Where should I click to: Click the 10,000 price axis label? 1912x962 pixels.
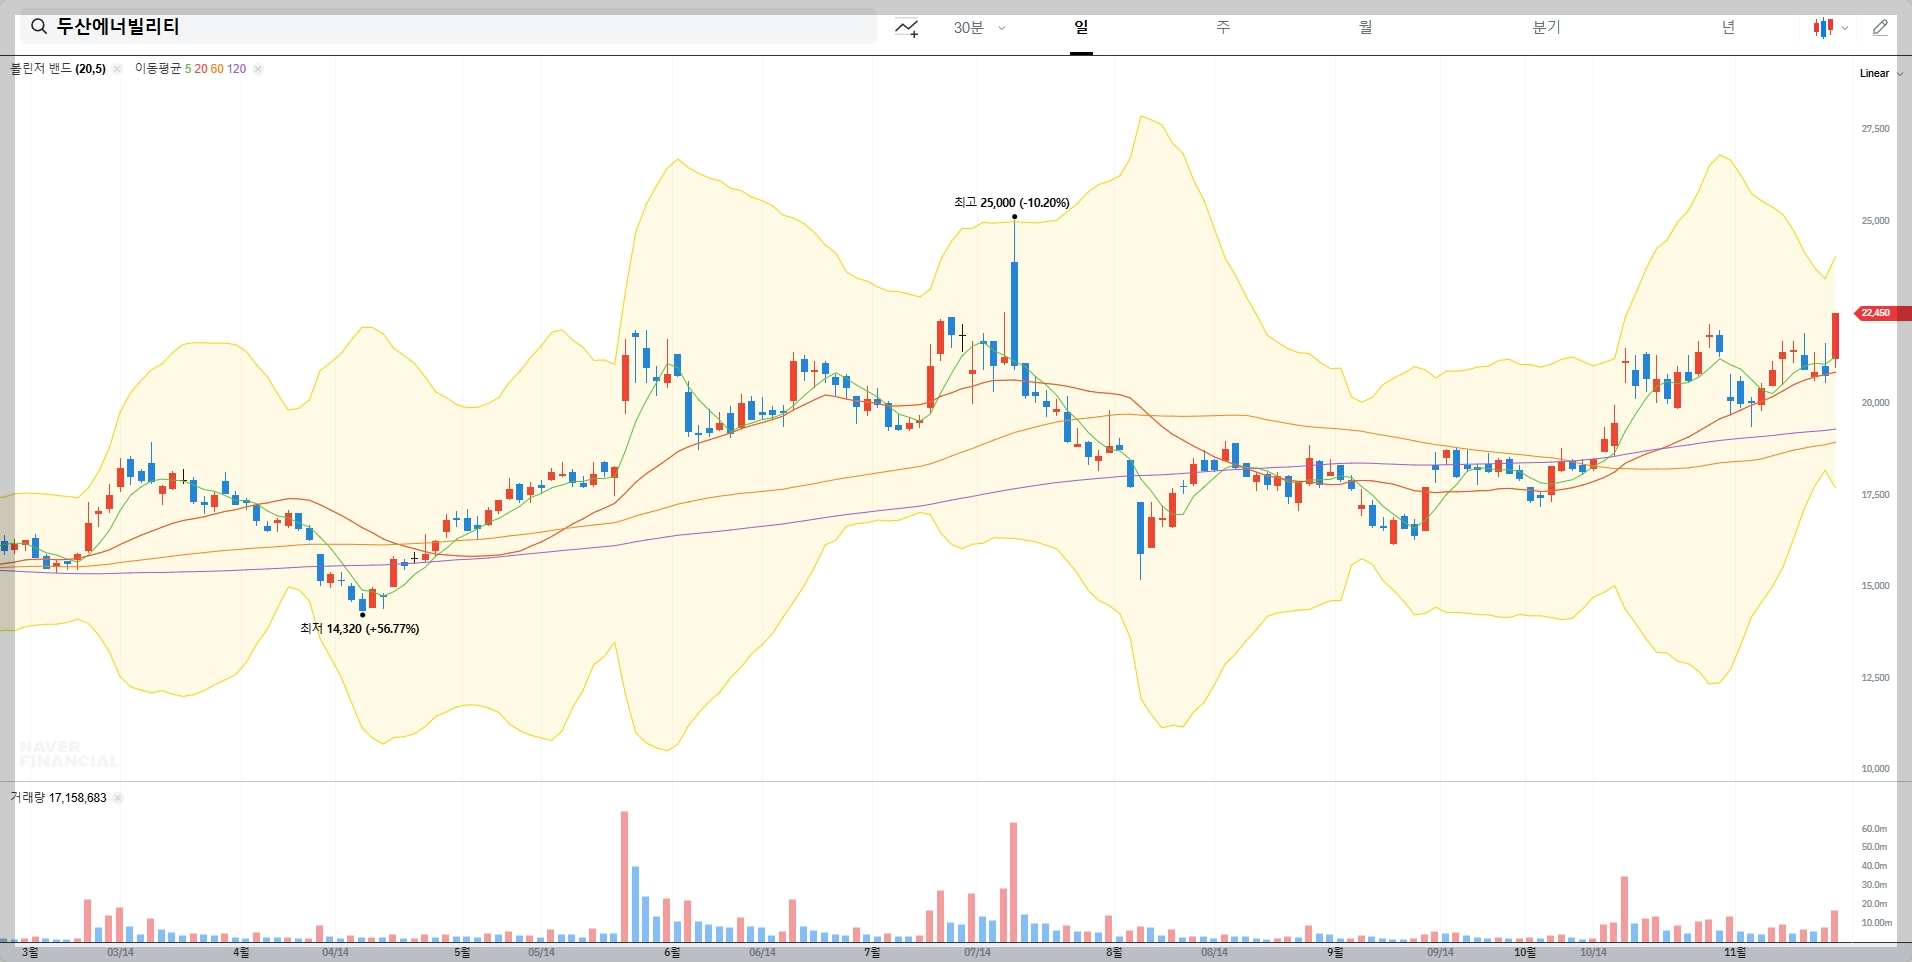tap(1875, 769)
